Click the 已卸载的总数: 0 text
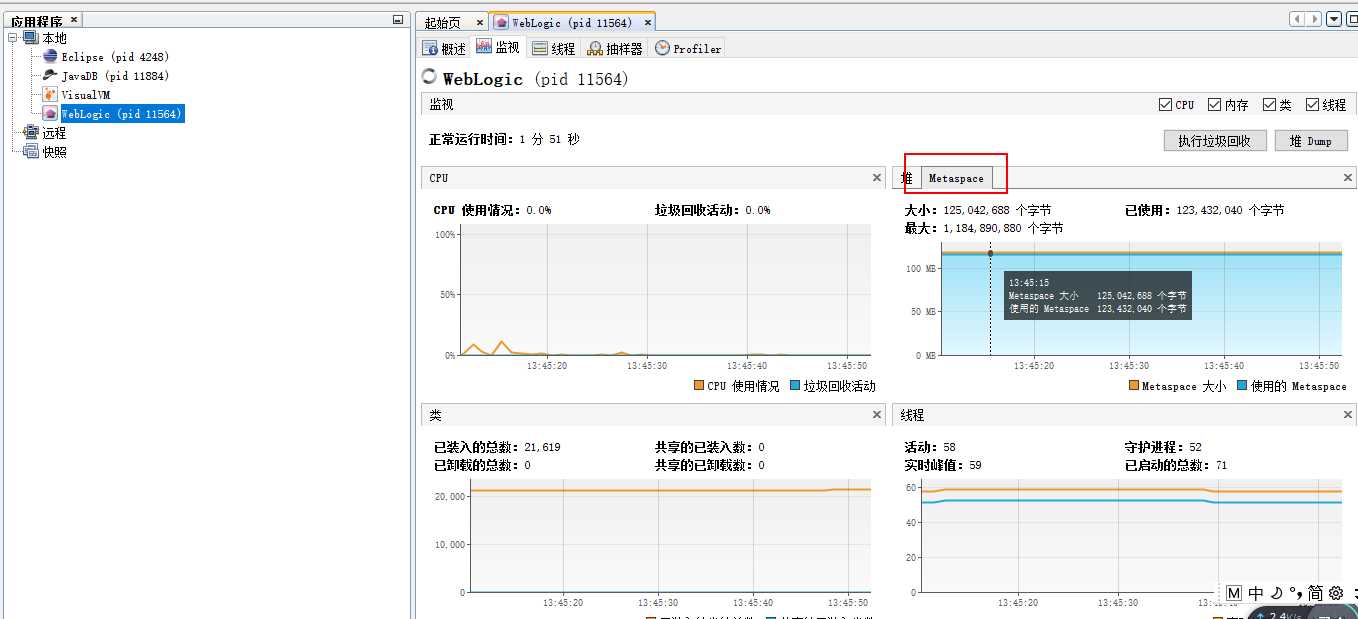Image resolution: width=1358 pixels, height=619 pixels. (x=482, y=465)
